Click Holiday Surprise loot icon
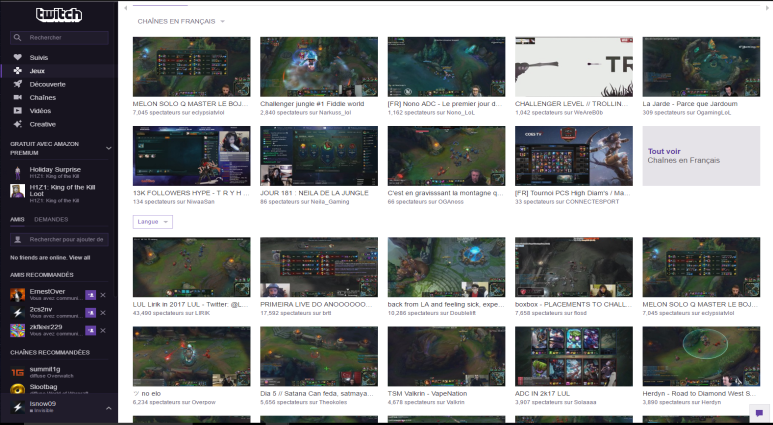773x425 pixels. [x=18, y=173]
